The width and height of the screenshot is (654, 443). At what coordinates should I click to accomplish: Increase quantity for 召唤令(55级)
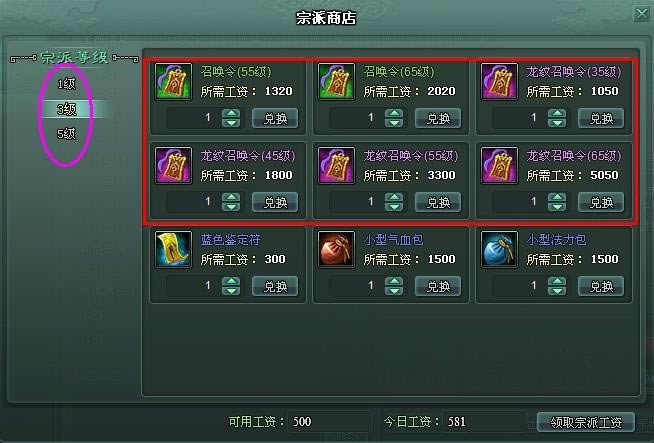[231, 113]
